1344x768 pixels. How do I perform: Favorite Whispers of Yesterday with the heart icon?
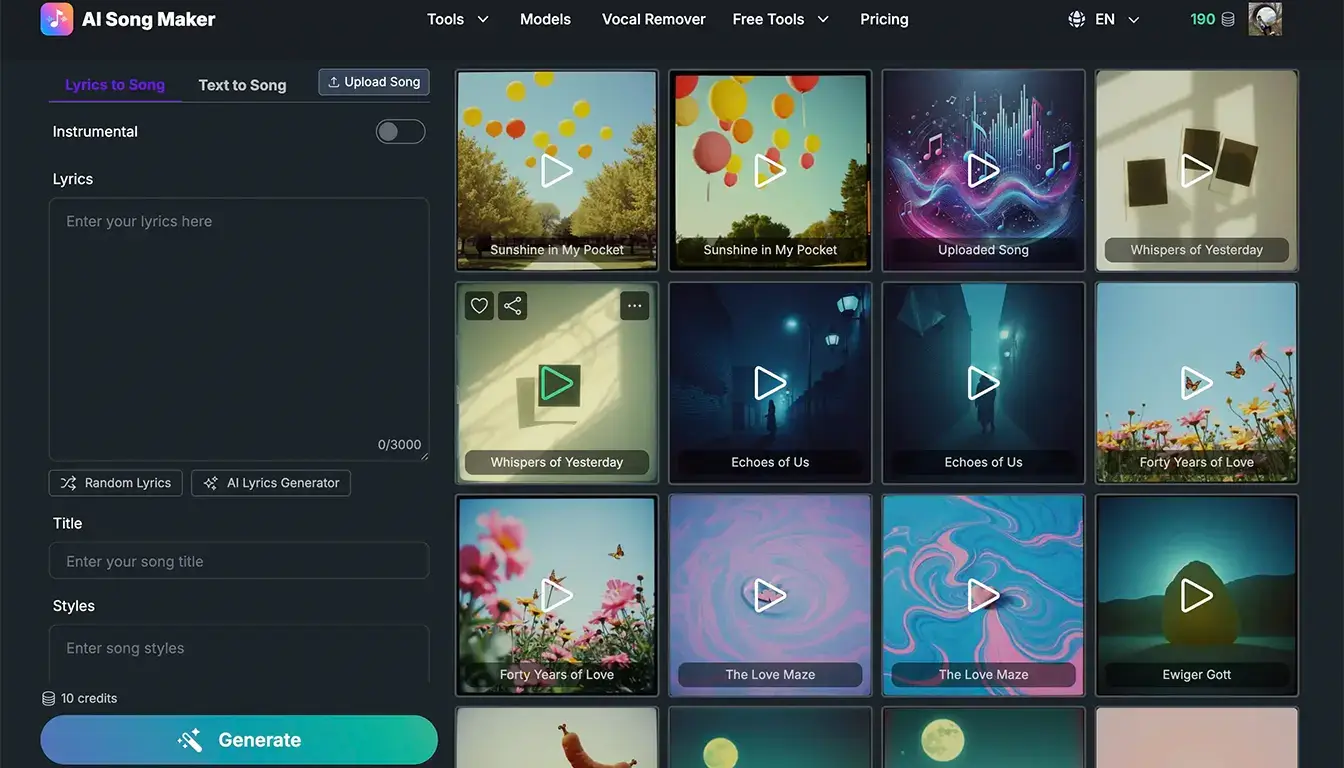(478, 305)
